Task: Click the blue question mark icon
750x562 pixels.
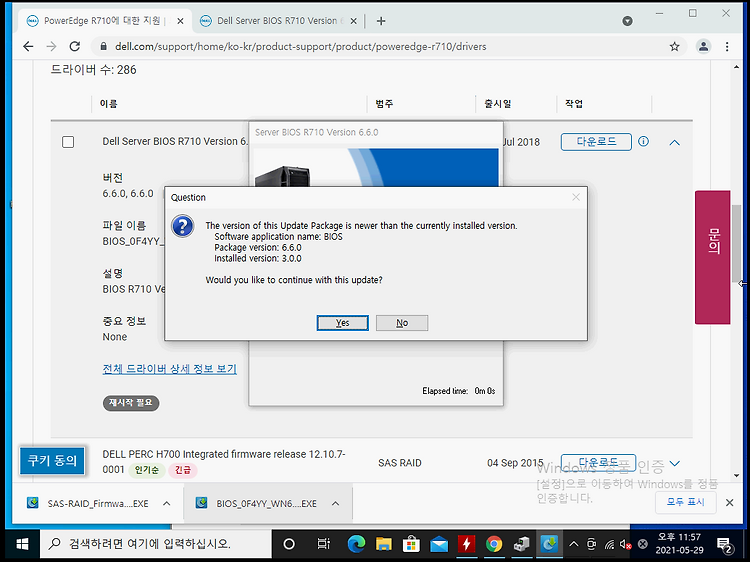Action: tap(183, 226)
